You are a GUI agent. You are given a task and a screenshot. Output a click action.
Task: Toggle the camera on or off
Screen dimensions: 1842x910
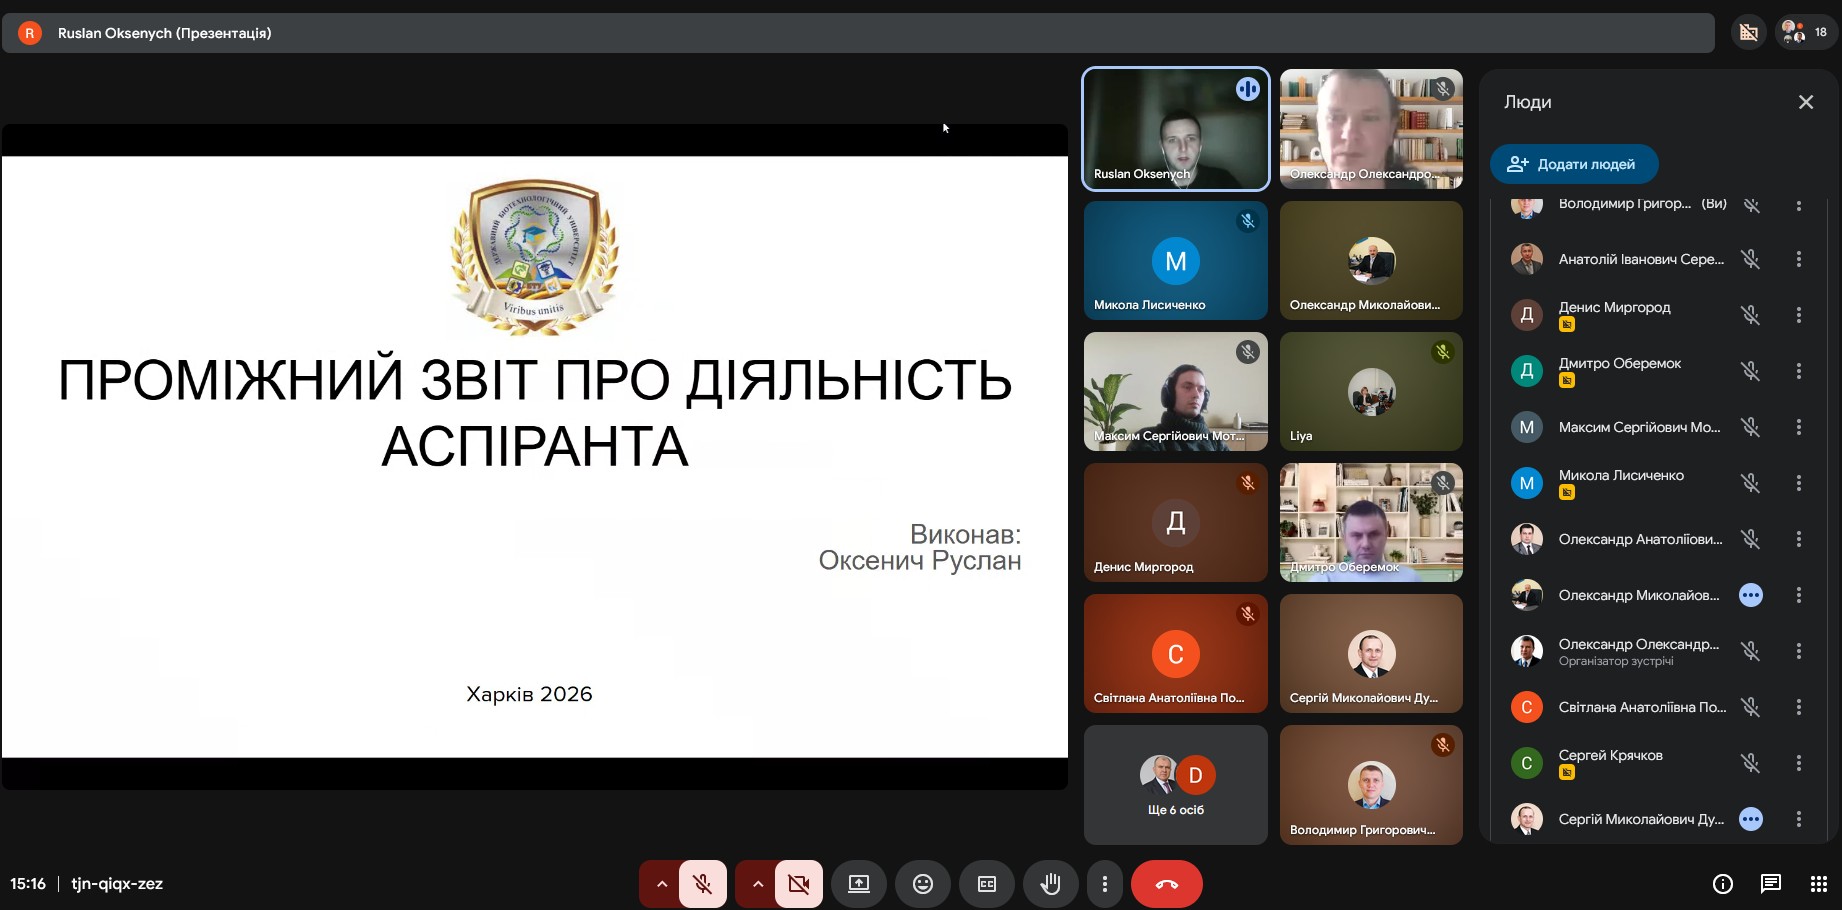pyautogui.click(x=798, y=884)
